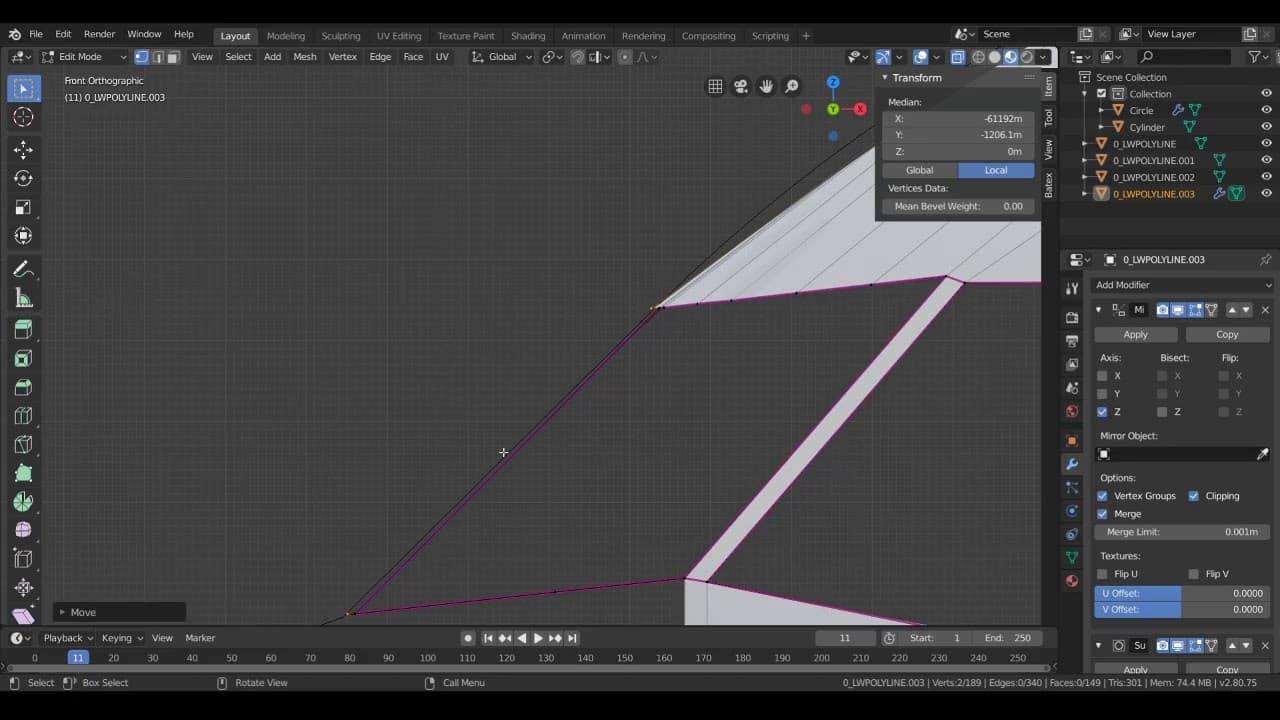Hide the Cylinder object in the outliner
Screen dimensions: 1280x720
point(1266,127)
